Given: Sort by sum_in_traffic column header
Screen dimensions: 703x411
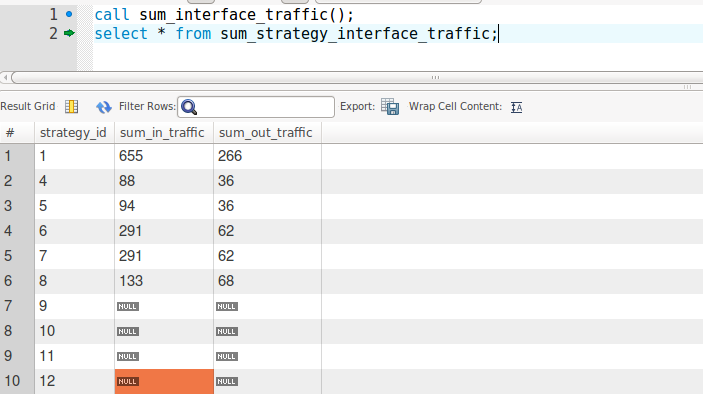Looking at the screenshot, I should click(x=164, y=133).
